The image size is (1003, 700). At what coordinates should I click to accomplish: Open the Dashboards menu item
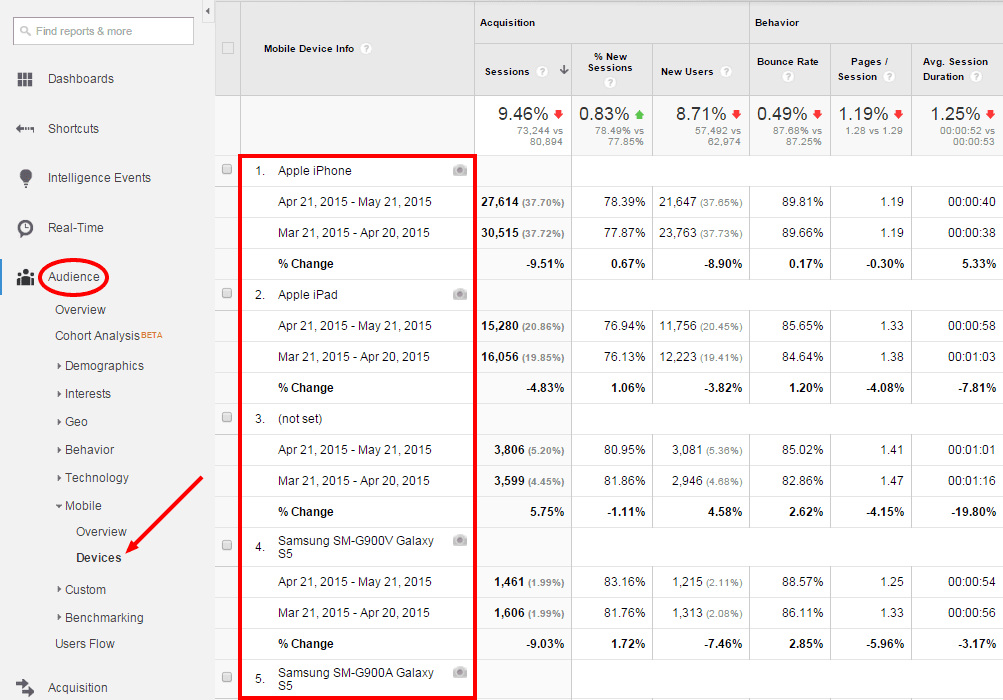(x=81, y=79)
